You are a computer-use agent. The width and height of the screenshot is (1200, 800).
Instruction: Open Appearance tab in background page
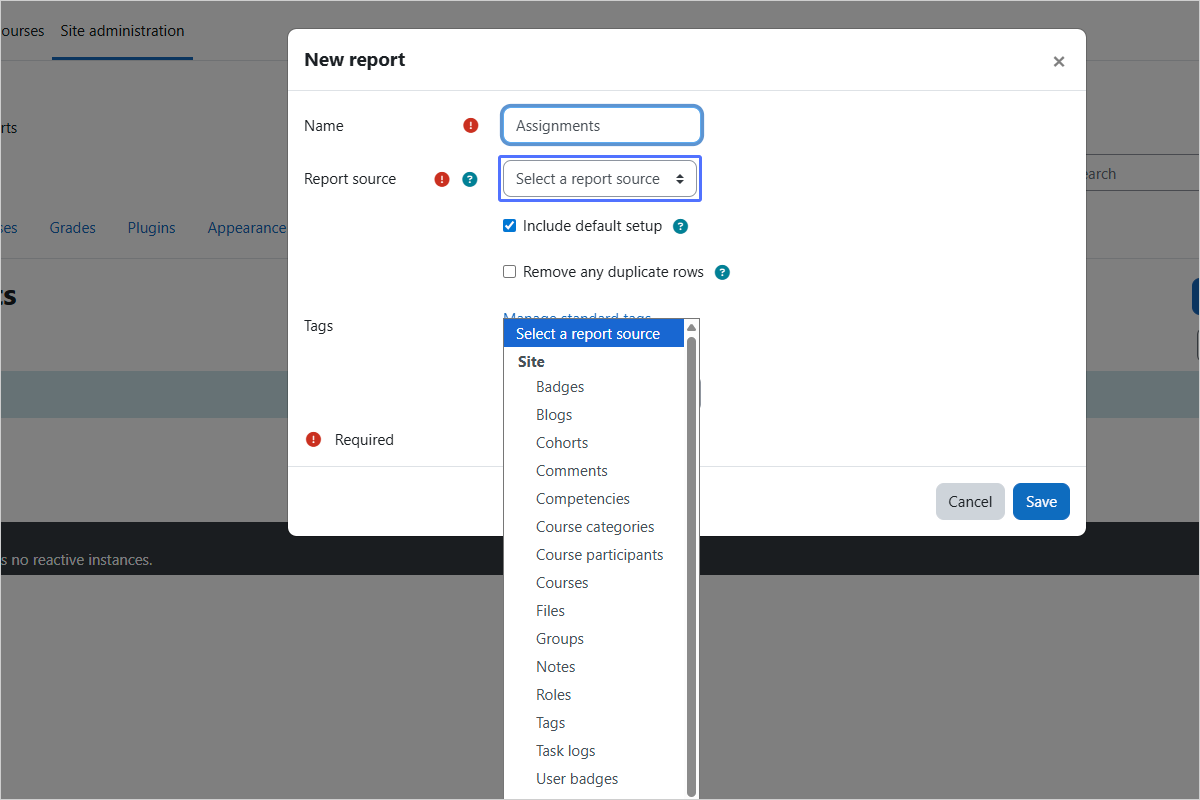coord(246,228)
